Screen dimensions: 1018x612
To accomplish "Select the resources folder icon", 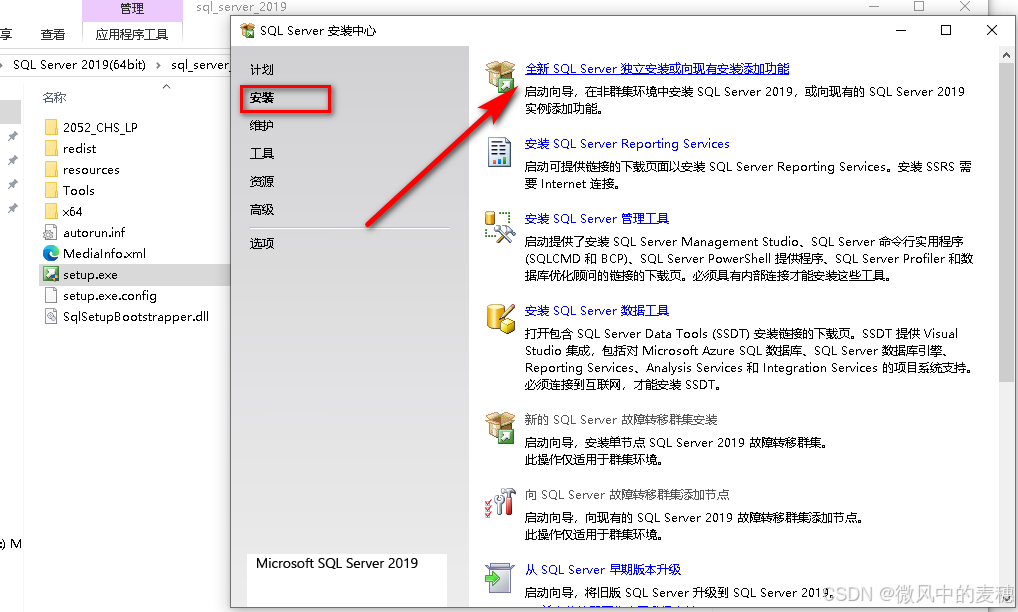I will click(x=51, y=169).
